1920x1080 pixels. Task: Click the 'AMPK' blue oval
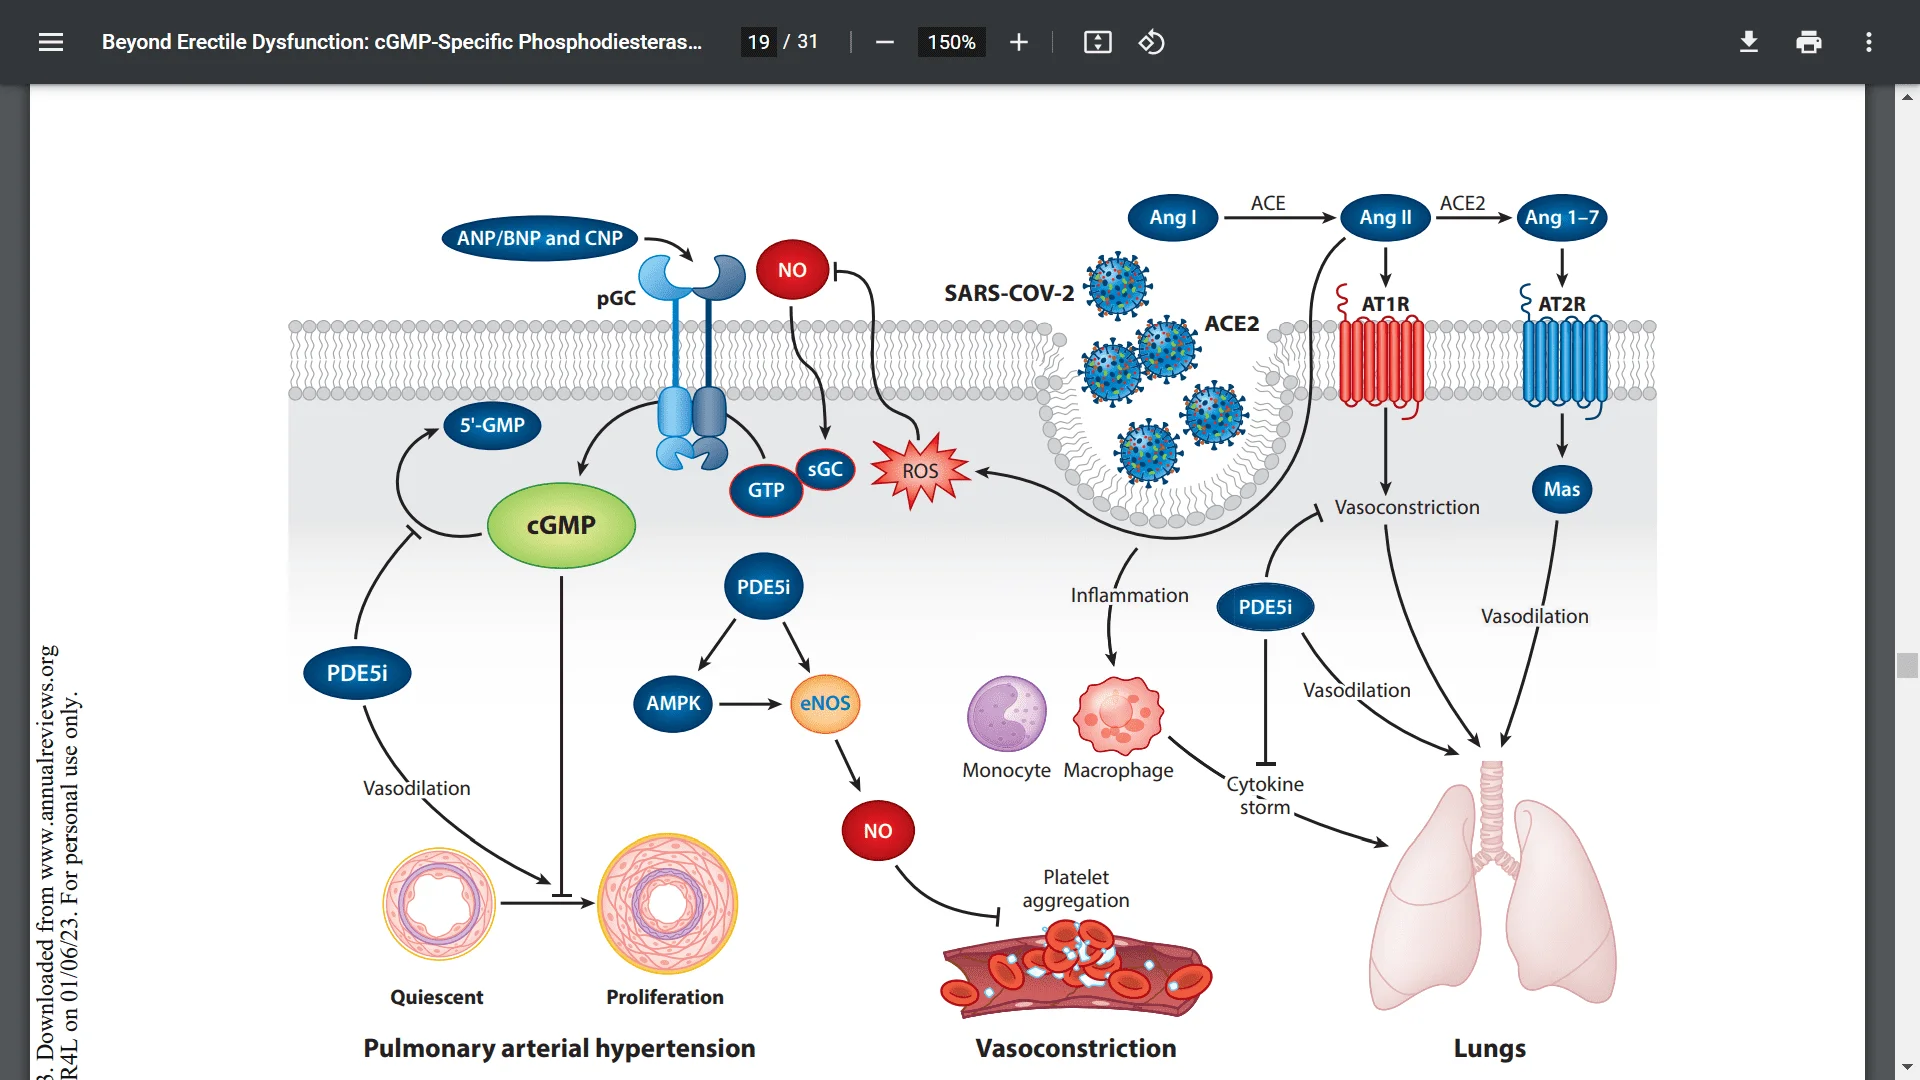673,703
